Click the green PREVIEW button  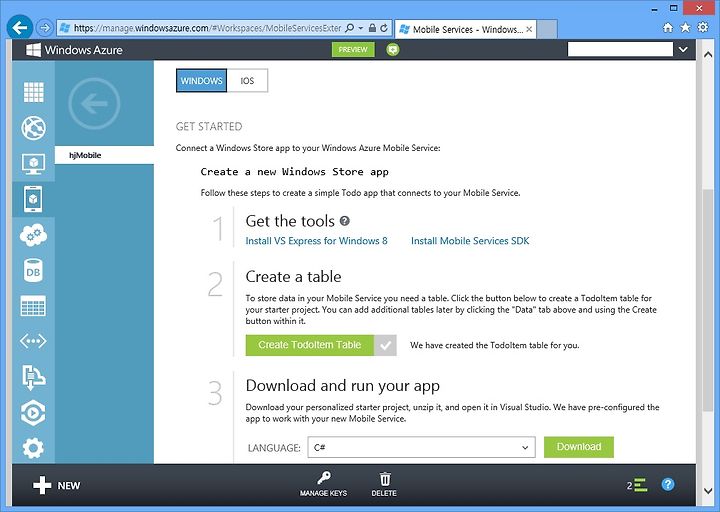[x=353, y=50]
